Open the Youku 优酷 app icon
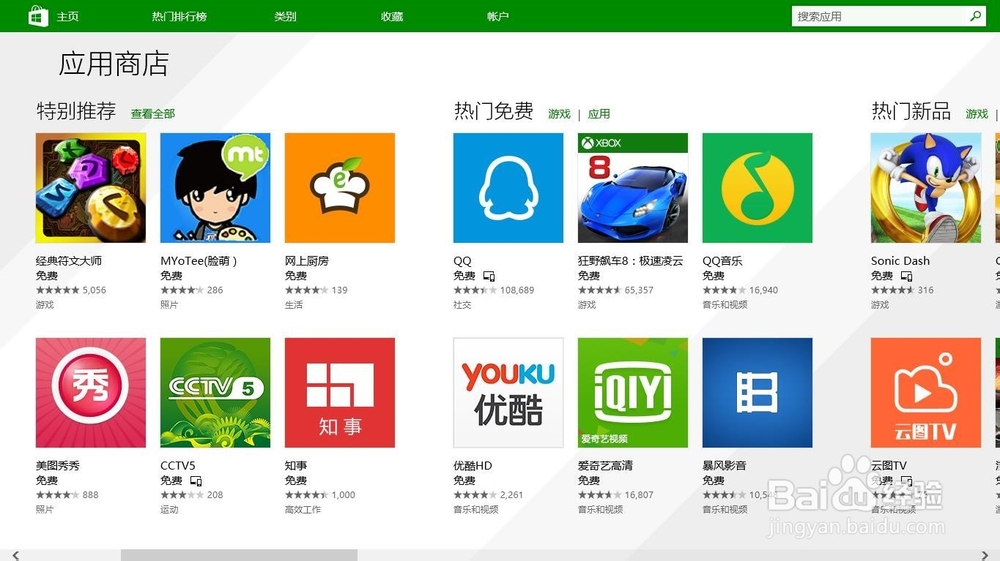This screenshot has height=561, width=1000. [x=508, y=393]
